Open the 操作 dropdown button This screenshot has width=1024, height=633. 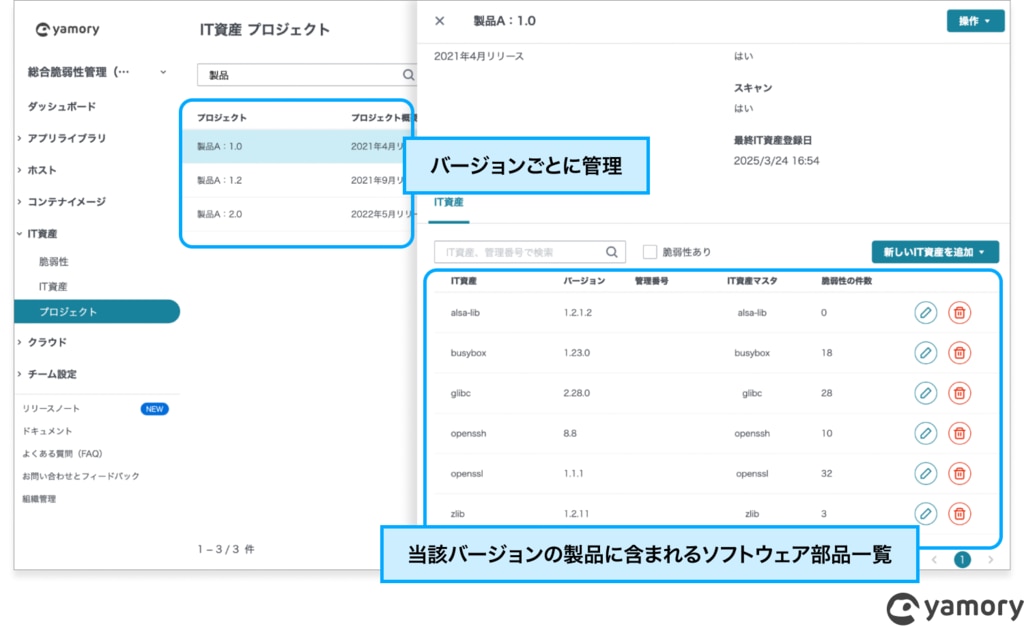pos(975,21)
